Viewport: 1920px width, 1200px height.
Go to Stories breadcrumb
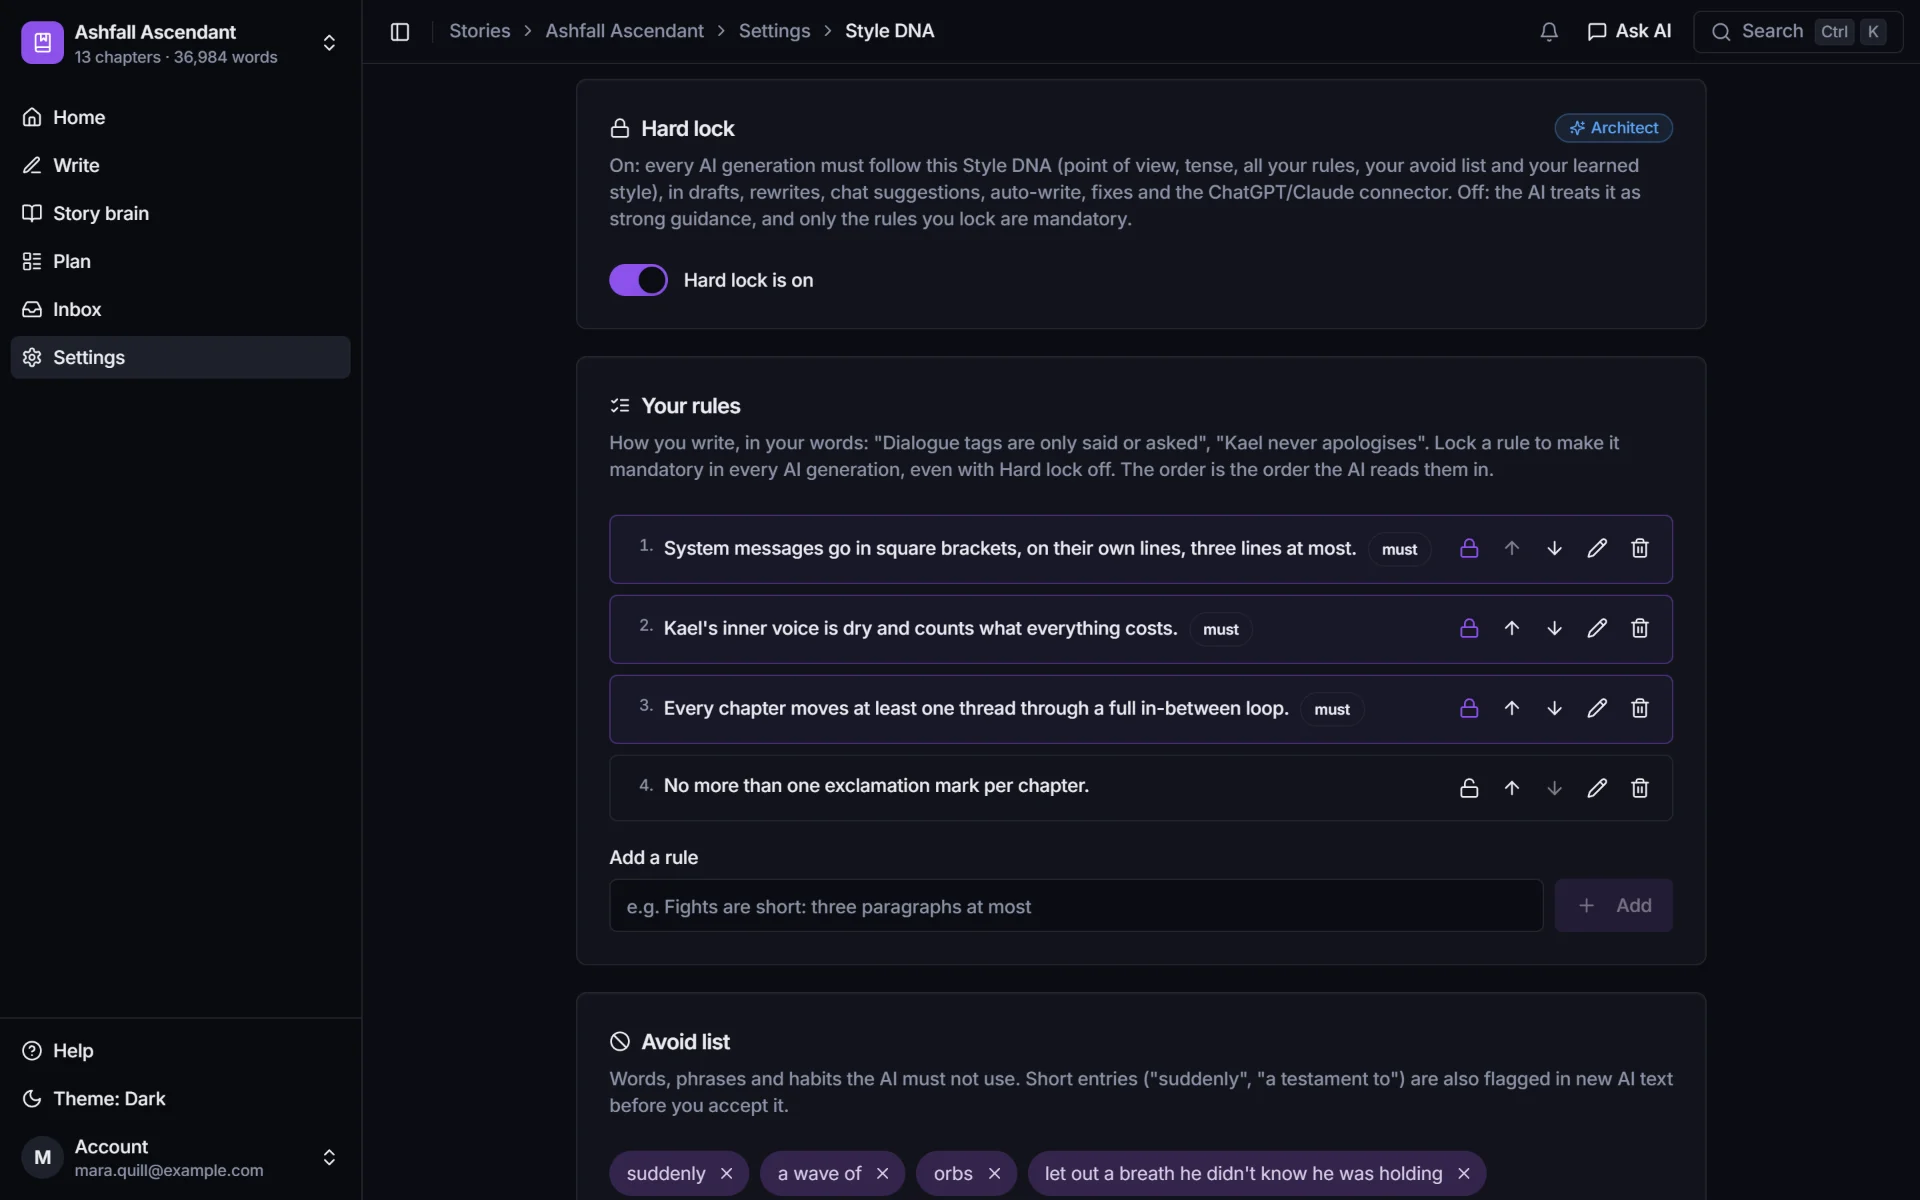point(479,31)
